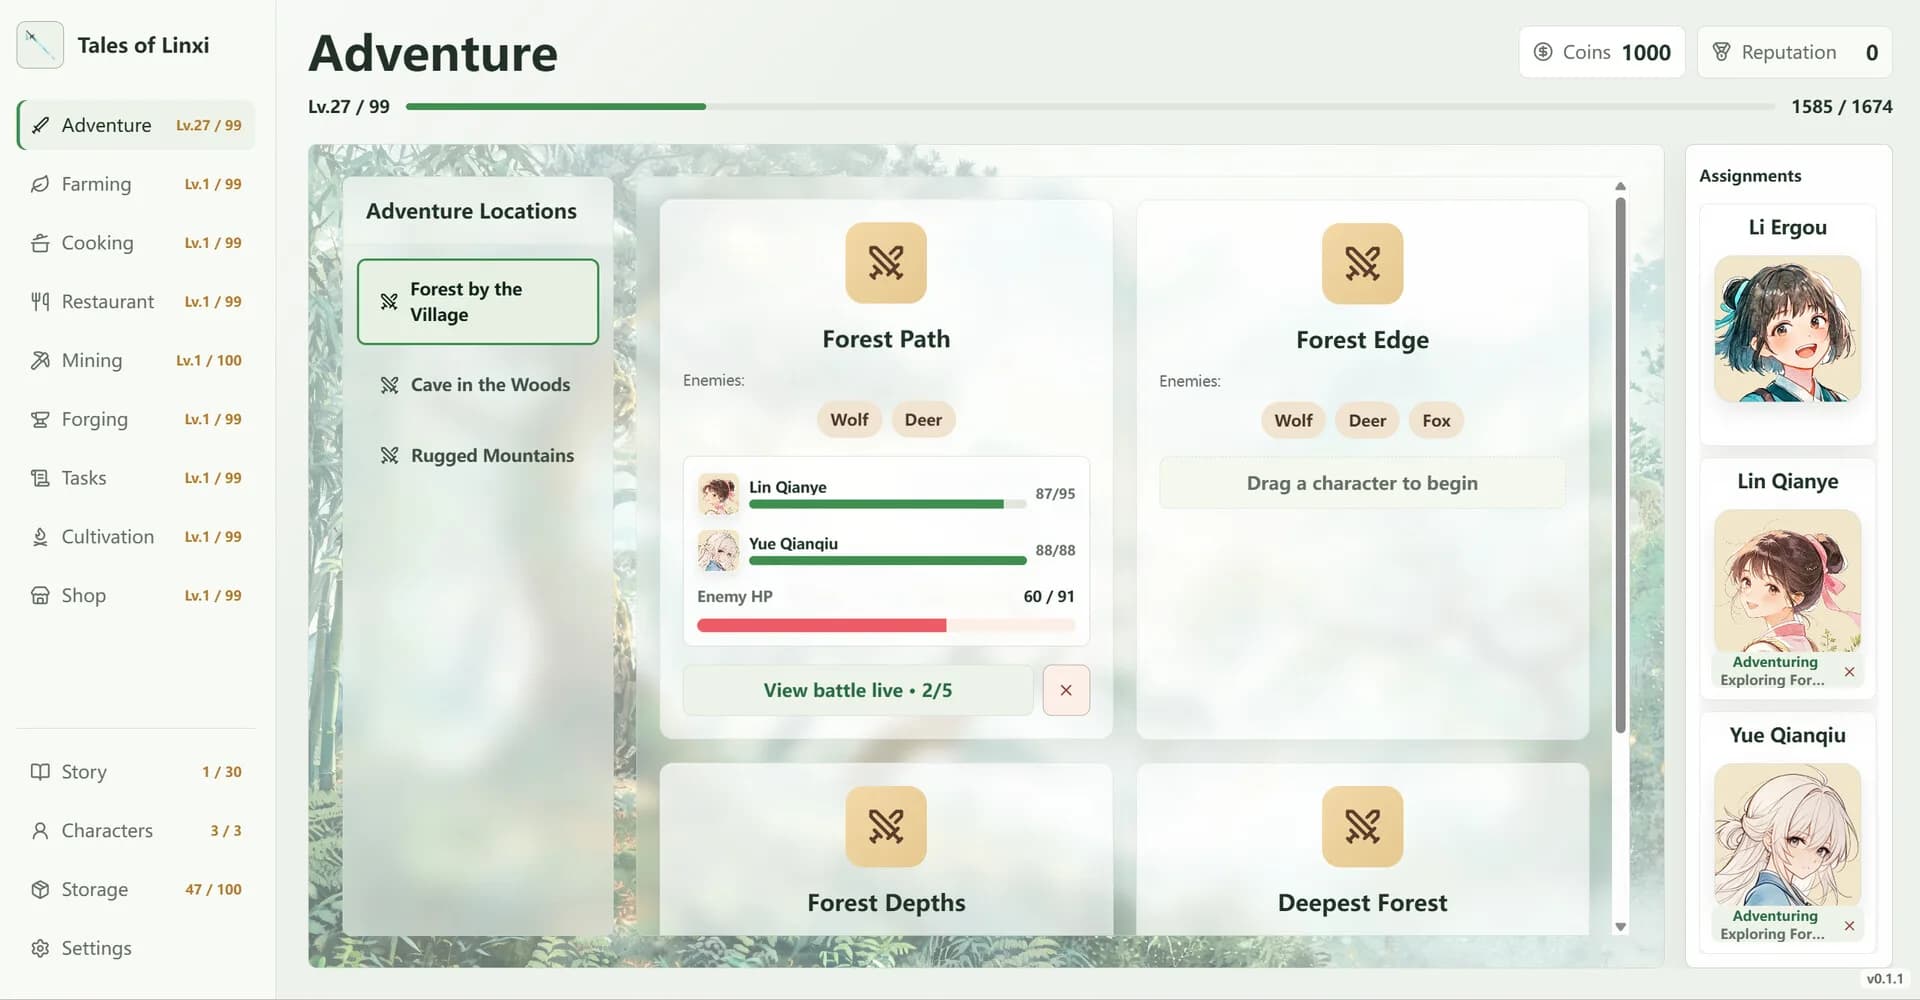This screenshot has width=1920, height=1000.
Task: Remove Lin Qianye's adventuring assignment
Action: [1849, 672]
